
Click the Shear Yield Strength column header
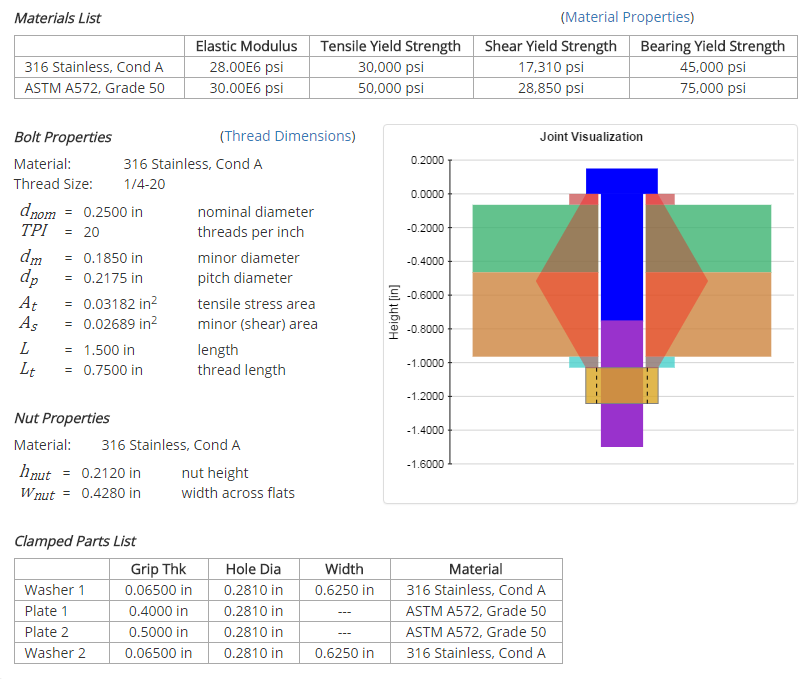[x=550, y=46]
